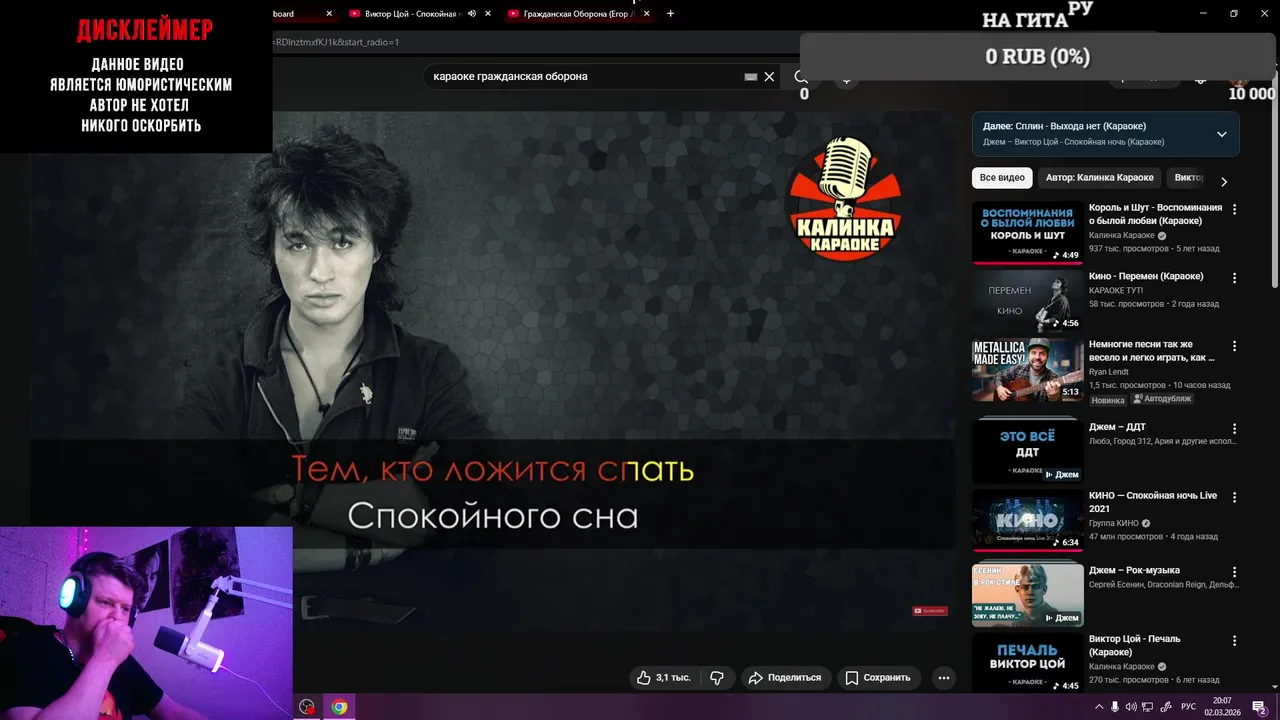
Task: Open volume control in system tray
Action: [x=1131, y=707]
